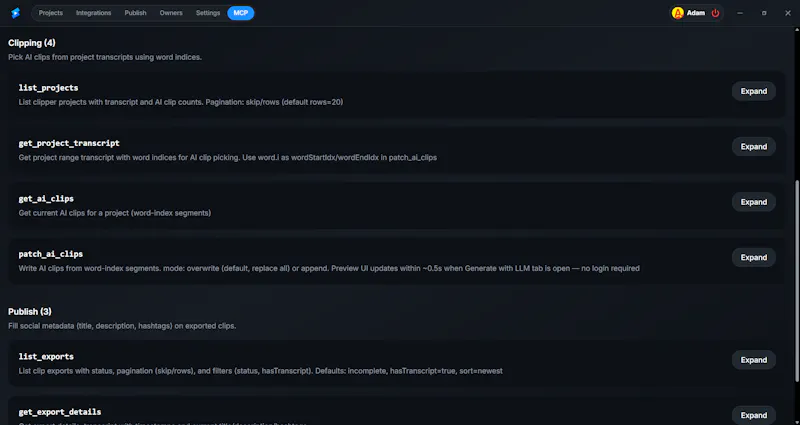This screenshot has height=425, width=800.
Task: Click the 'List clip exports with status' description
Action: [260, 371]
